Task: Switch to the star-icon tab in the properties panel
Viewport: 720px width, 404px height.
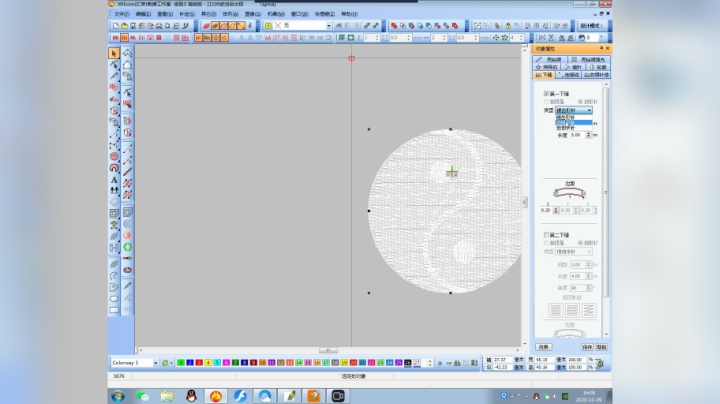Action: click(x=545, y=67)
